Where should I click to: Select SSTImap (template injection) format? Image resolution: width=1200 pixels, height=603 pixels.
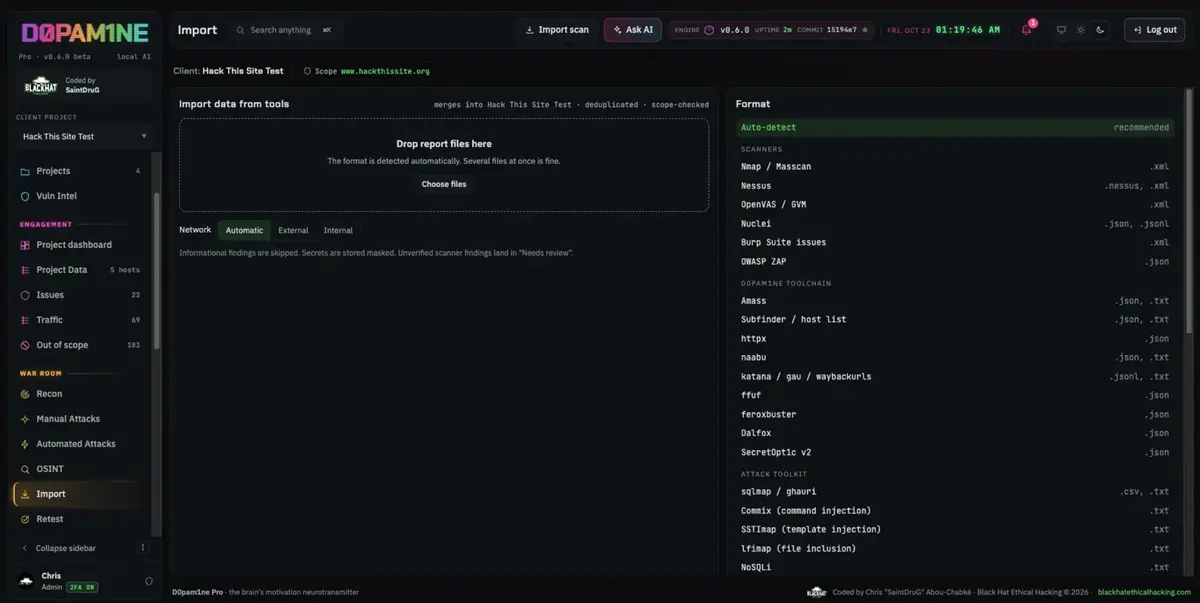[955, 529]
